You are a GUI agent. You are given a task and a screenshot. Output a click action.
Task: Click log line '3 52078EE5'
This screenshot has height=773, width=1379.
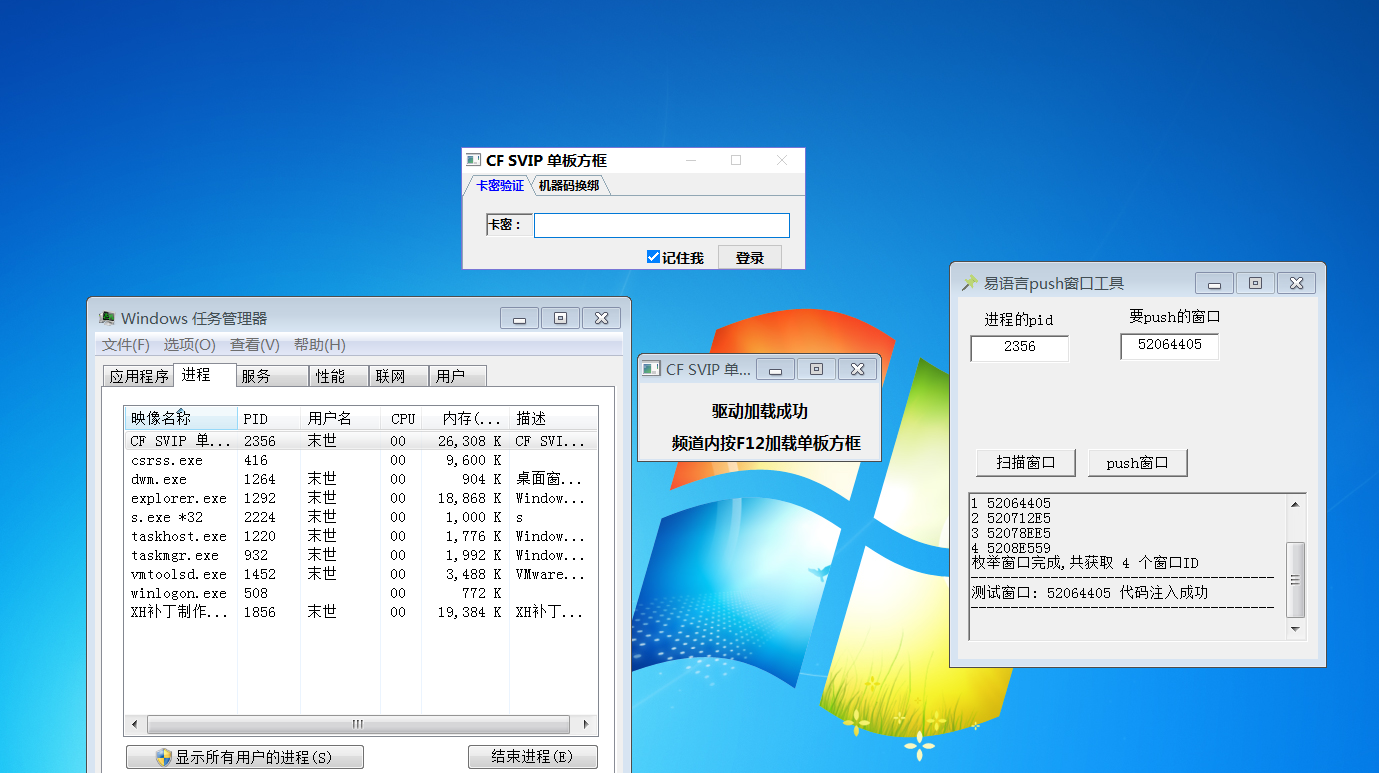tap(1011, 533)
